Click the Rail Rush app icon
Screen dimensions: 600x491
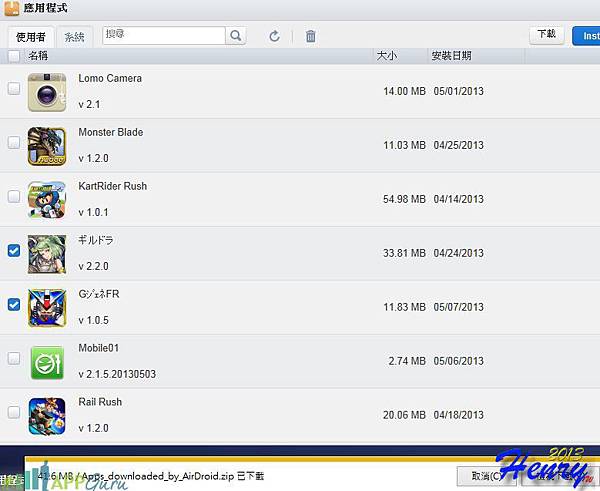(x=47, y=416)
